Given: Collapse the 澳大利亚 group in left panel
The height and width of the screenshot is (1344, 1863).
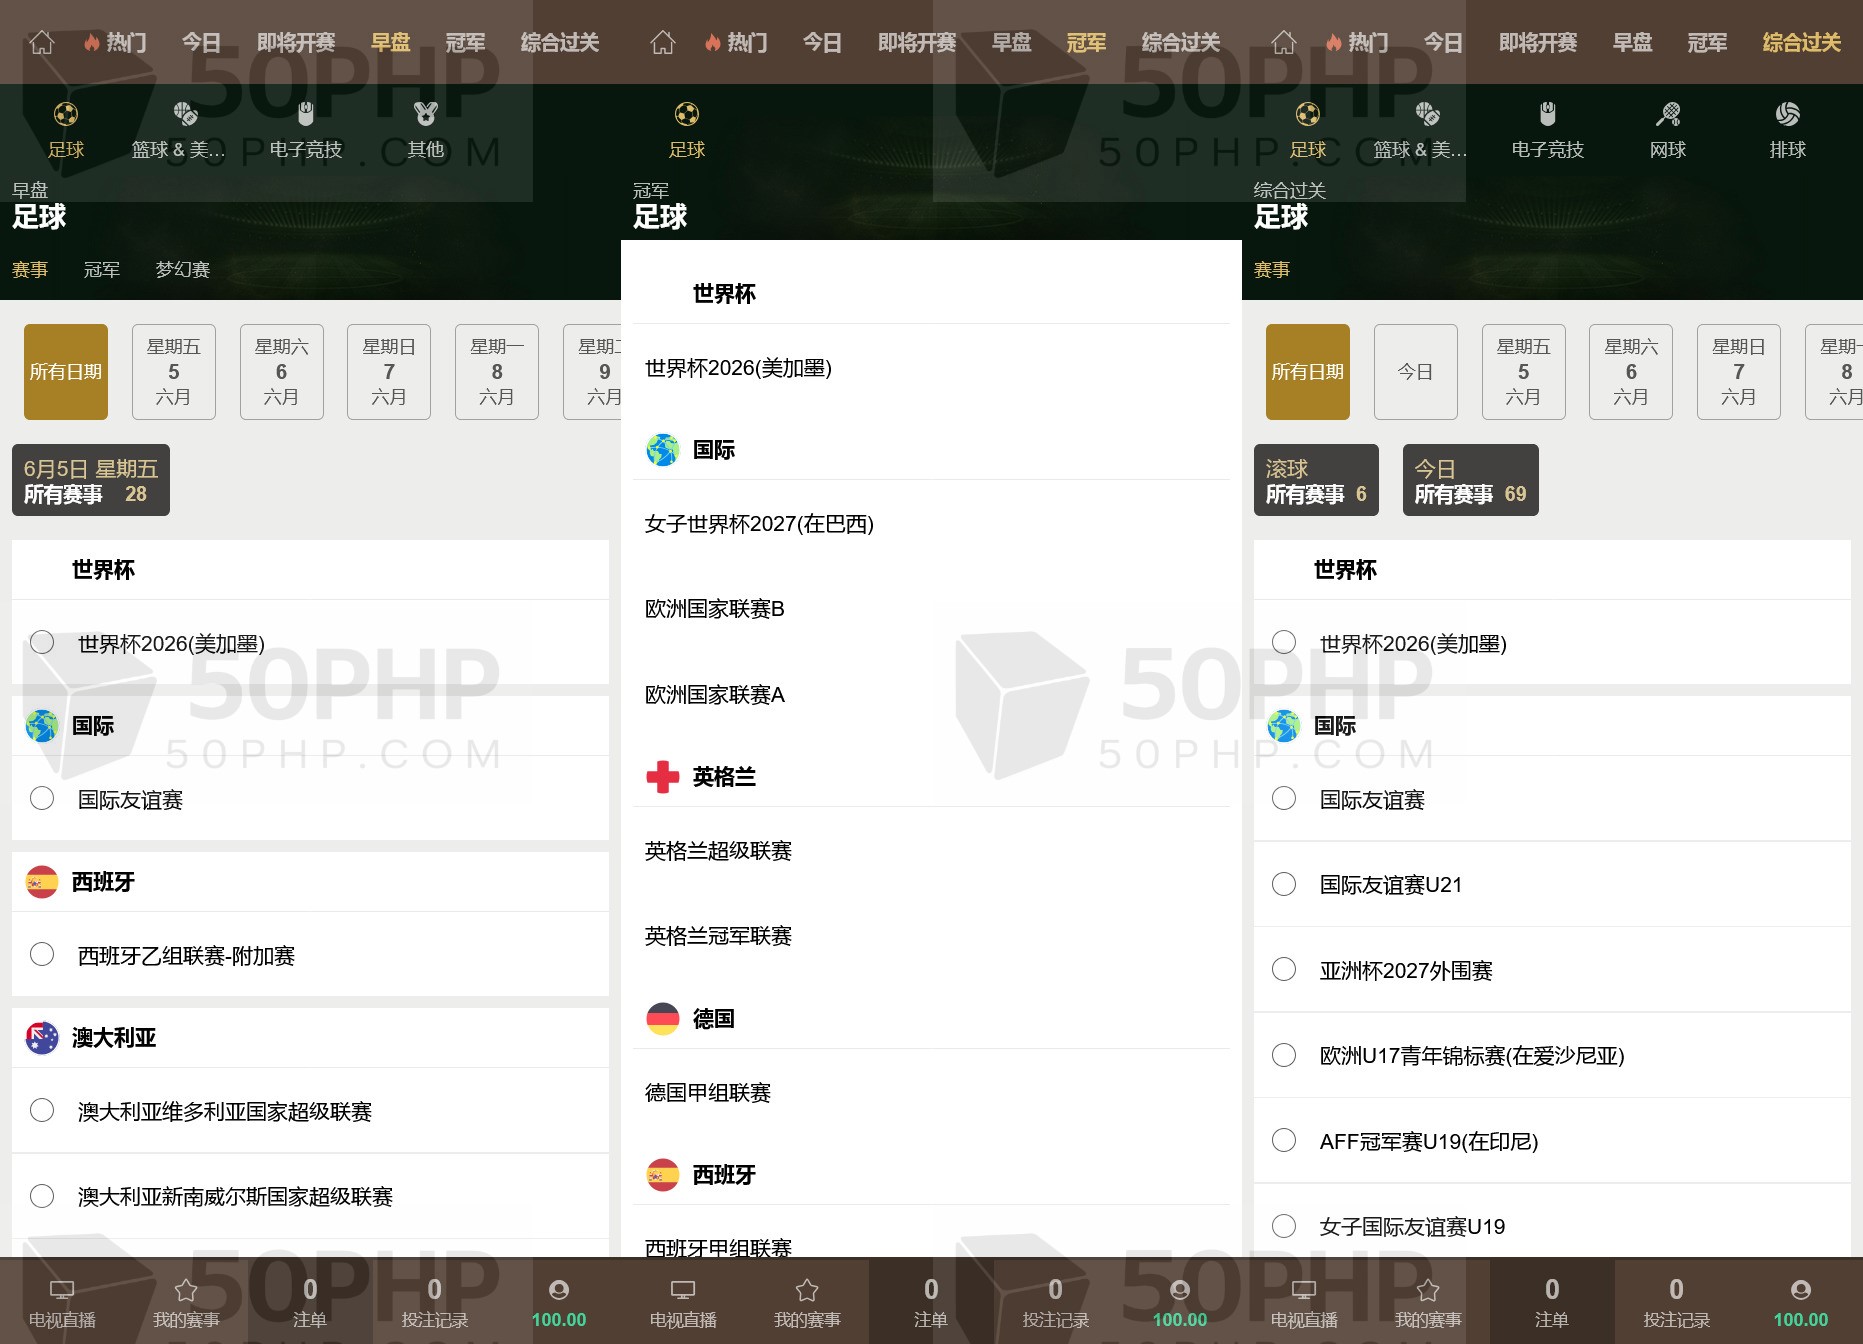Looking at the screenshot, I should 310,1038.
